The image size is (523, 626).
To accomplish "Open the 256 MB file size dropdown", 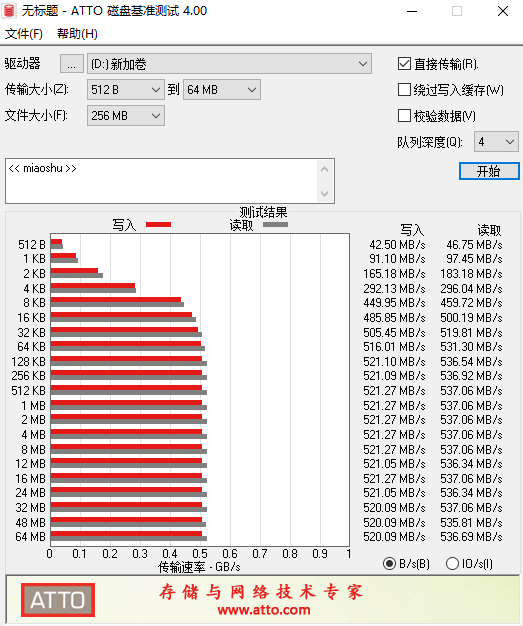I will [x=126, y=116].
